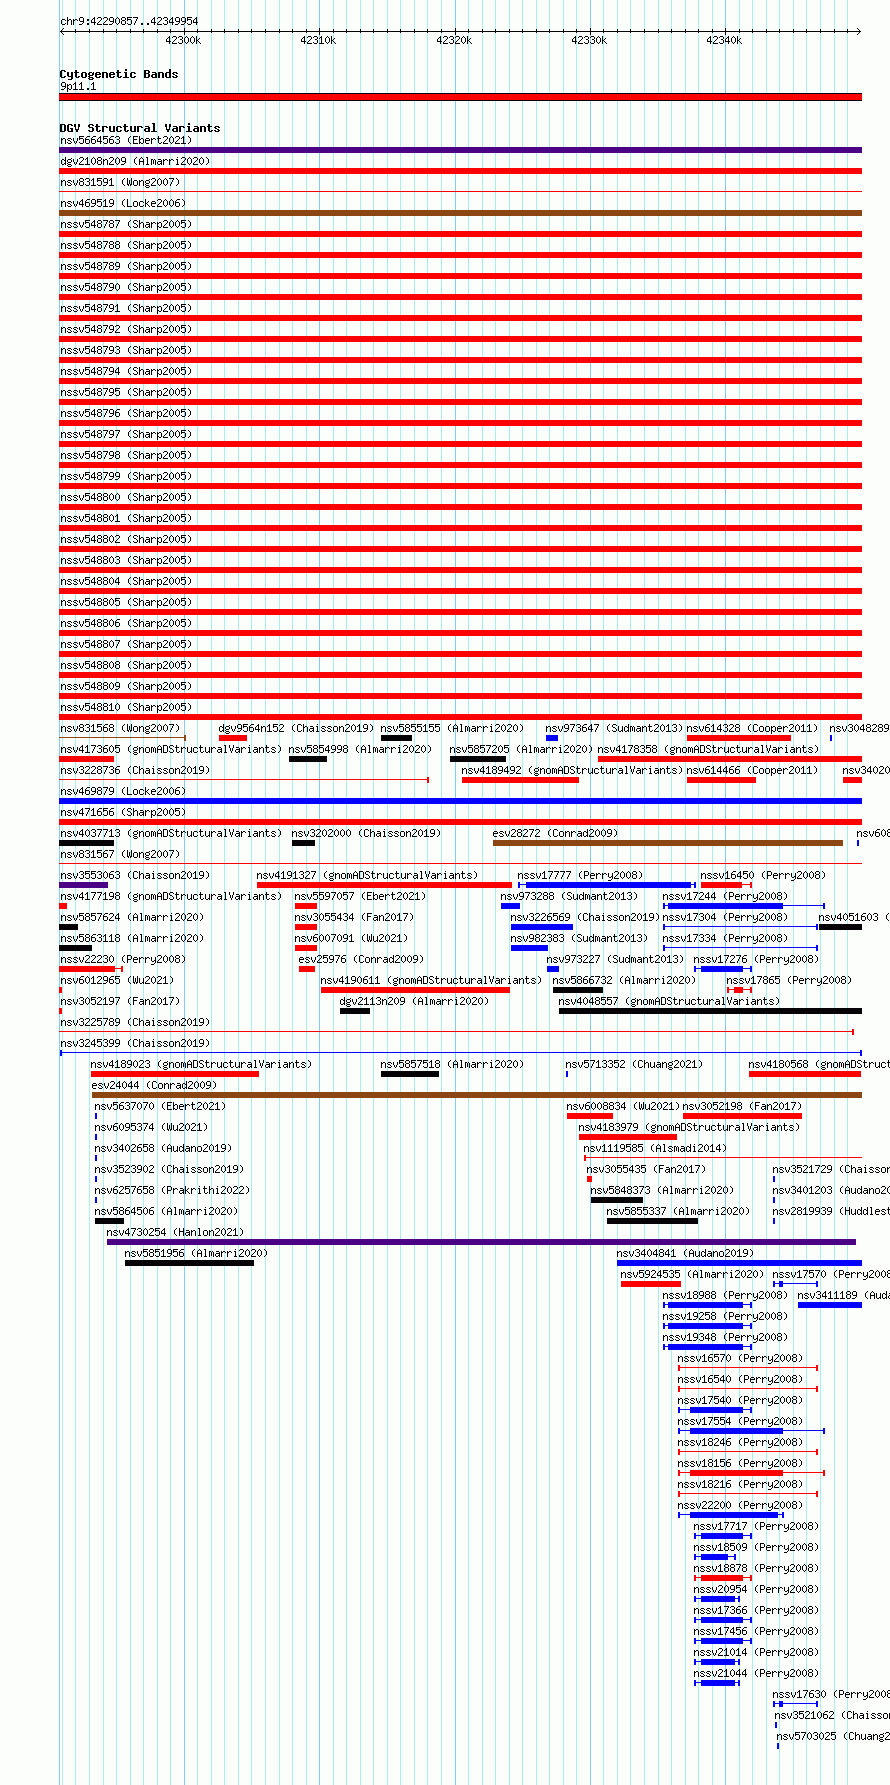The width and height of the screenshot is (890, 1785).
Task: Select the nsv3055434 (Fan2017) label
Action: [354, 917]
